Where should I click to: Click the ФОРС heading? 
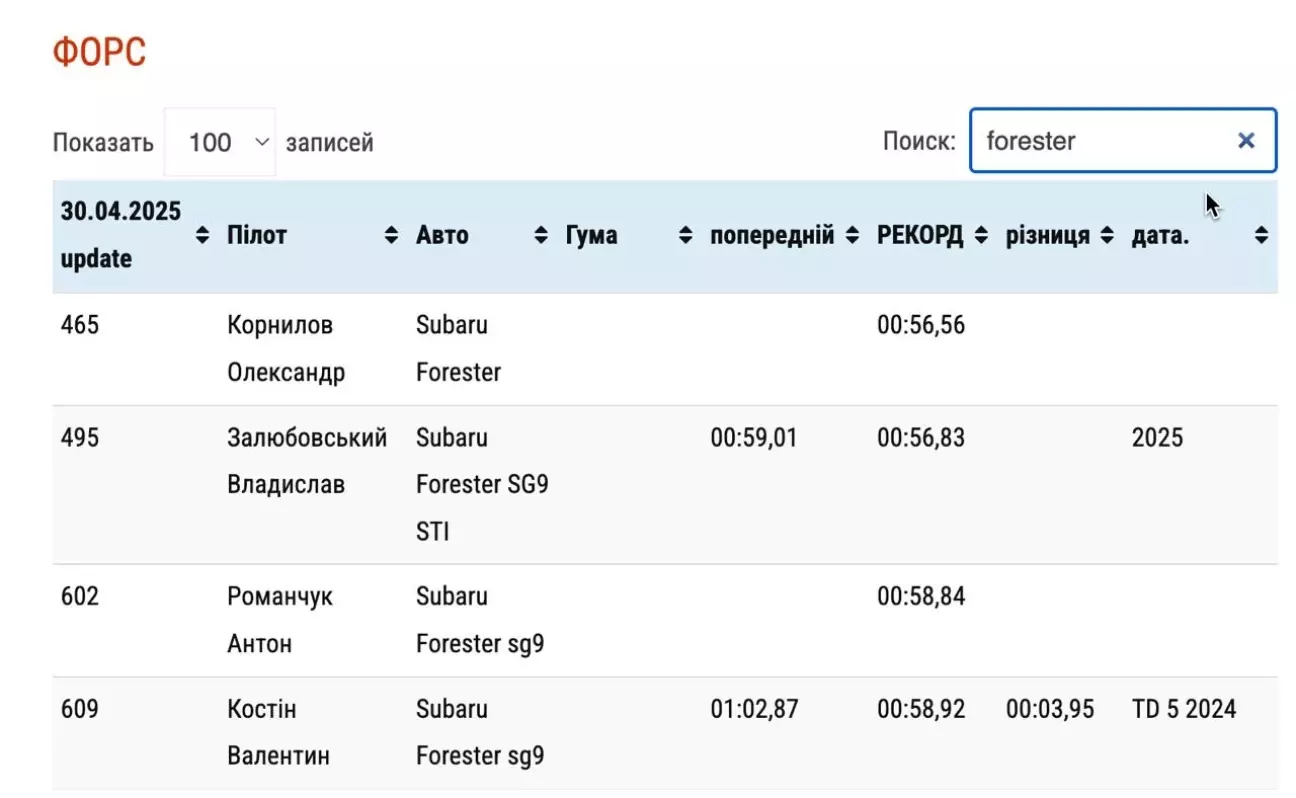(x=99, y=53)
